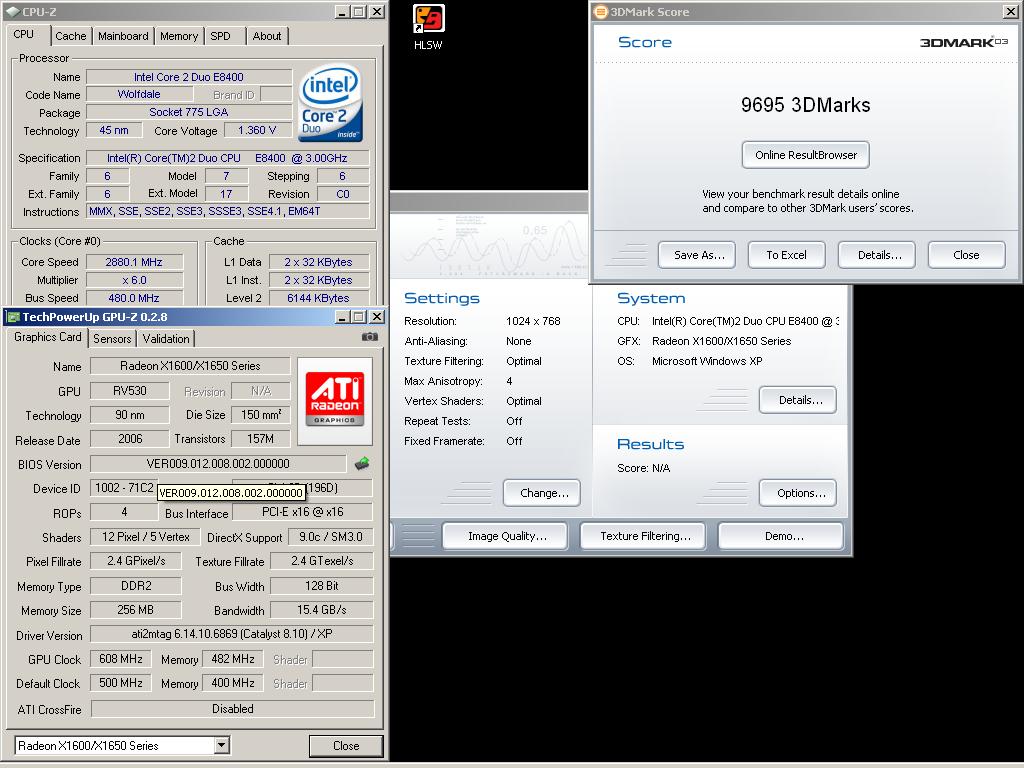
Task: Switch to the Cache tab in CPU-Z
Action: click(x=71, y=36)
